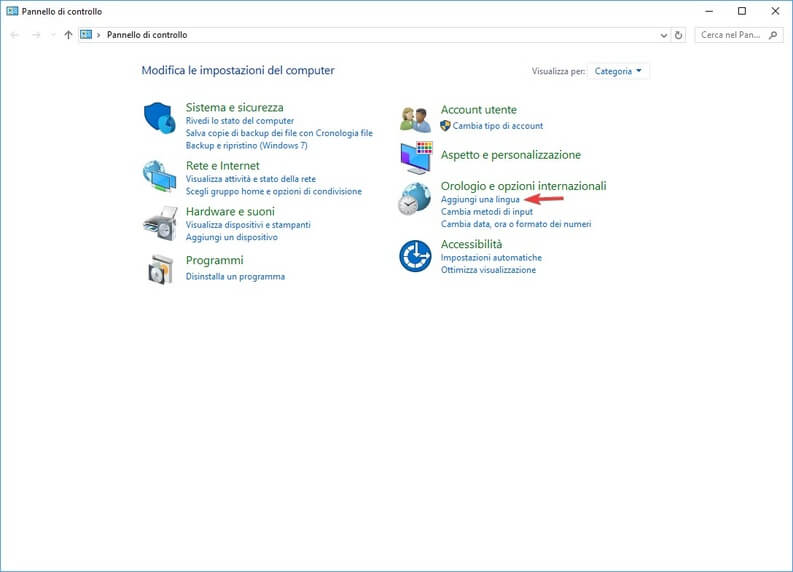Maximize the Pannello di controllo window
The width and height of the screenshot is (793, 572).
click(x=742, y=11)
